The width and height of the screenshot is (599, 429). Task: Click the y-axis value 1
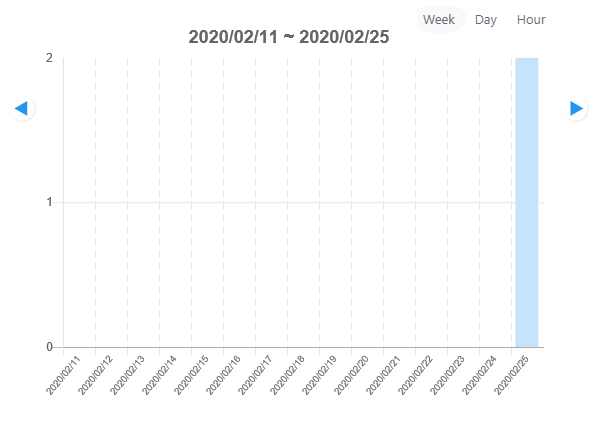click(49, 202)
